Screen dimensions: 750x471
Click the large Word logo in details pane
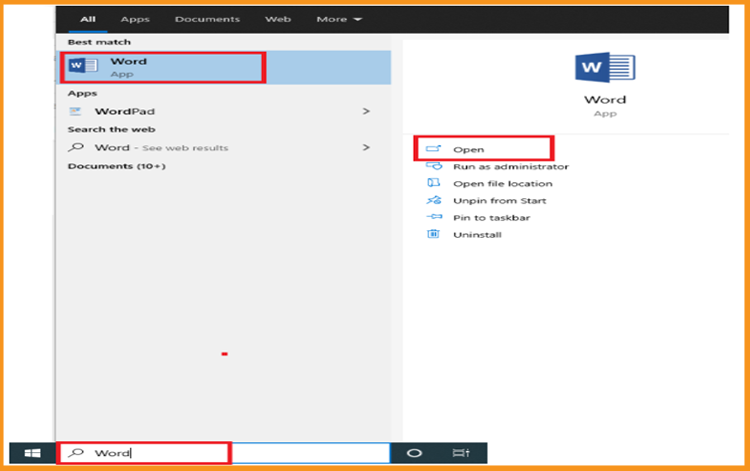(x=605, y=67)
